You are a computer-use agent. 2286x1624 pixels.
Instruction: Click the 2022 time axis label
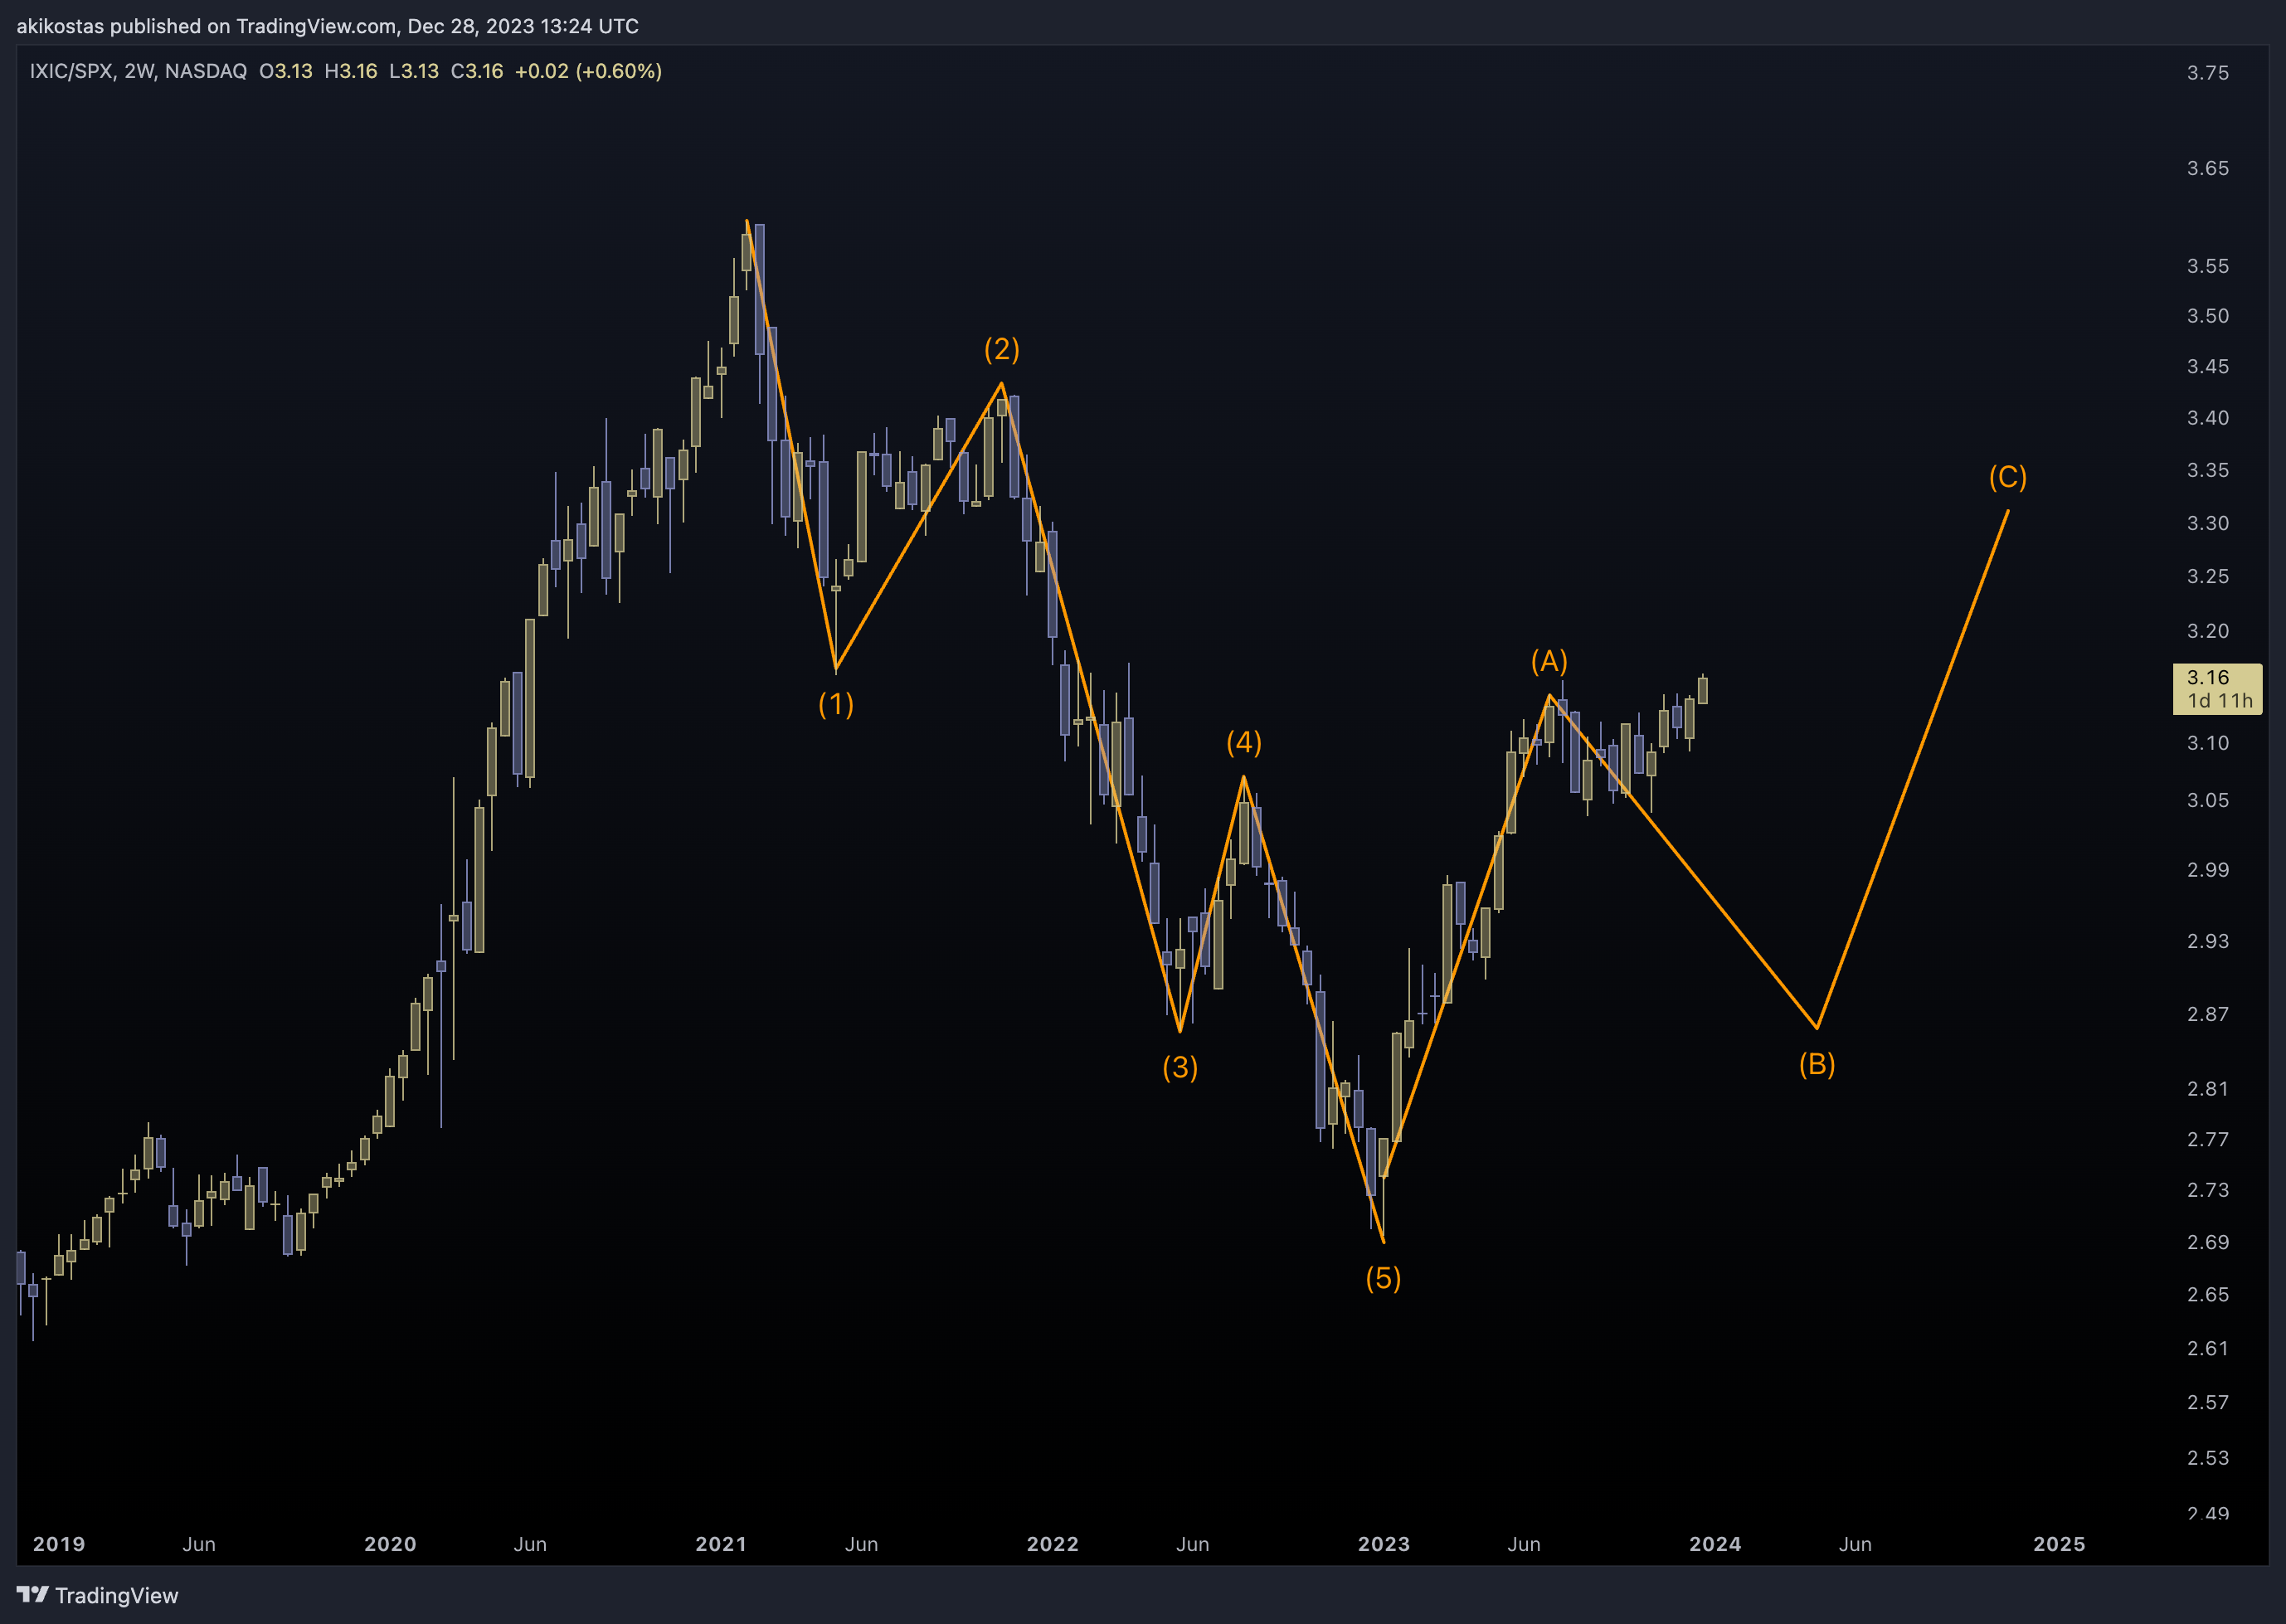(x=1053, y=1544)
